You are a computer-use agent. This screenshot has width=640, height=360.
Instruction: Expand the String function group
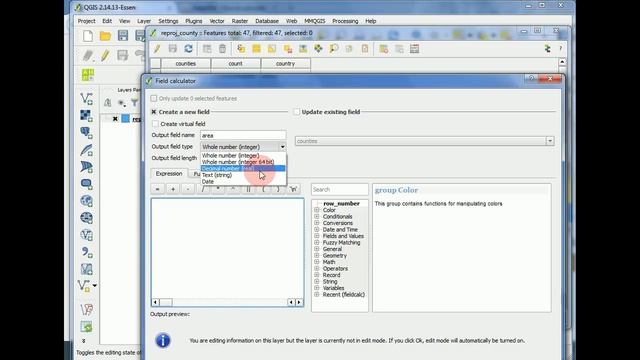[x=317, y=282]
